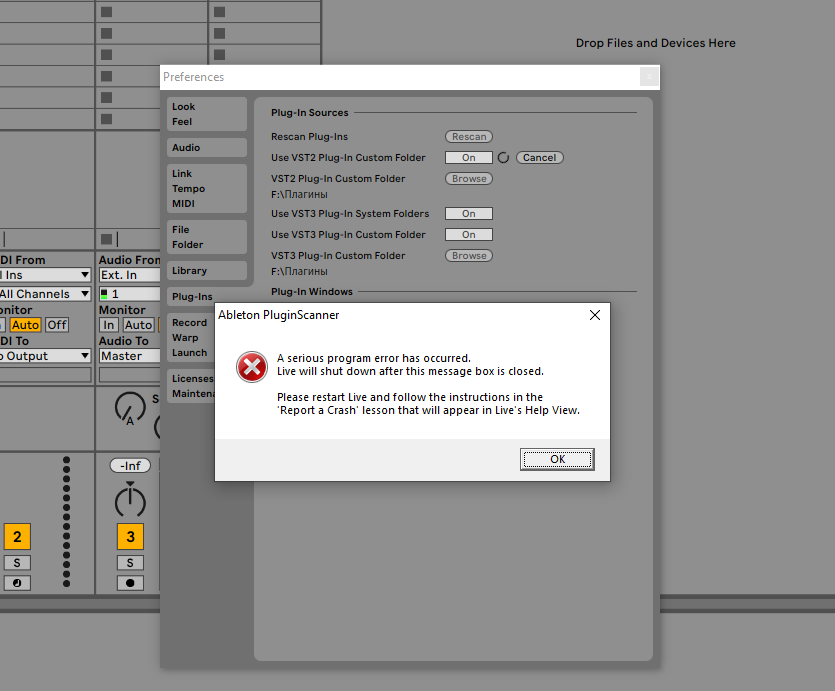Click the error icon in the PluginScanner dialog
Screen dimensions: 835x691
252,367
